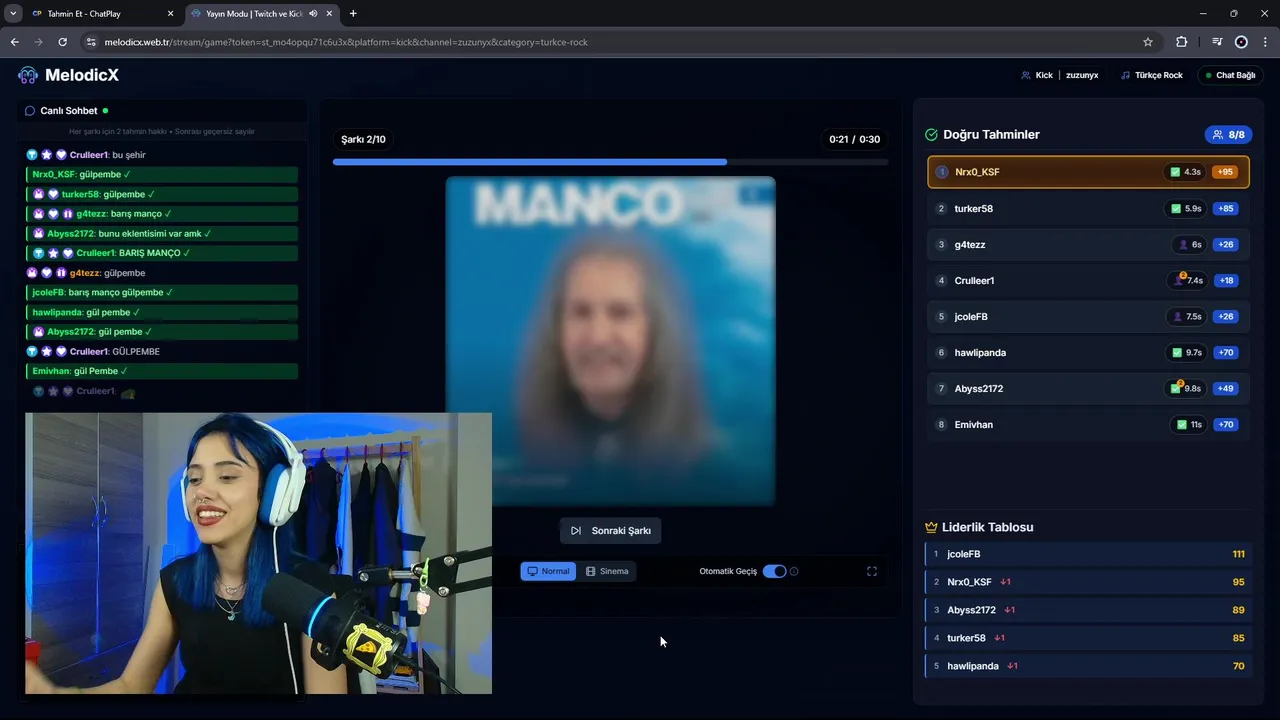Switch to the Tahmin Et - ChatPlay tab

coord(103,13)
